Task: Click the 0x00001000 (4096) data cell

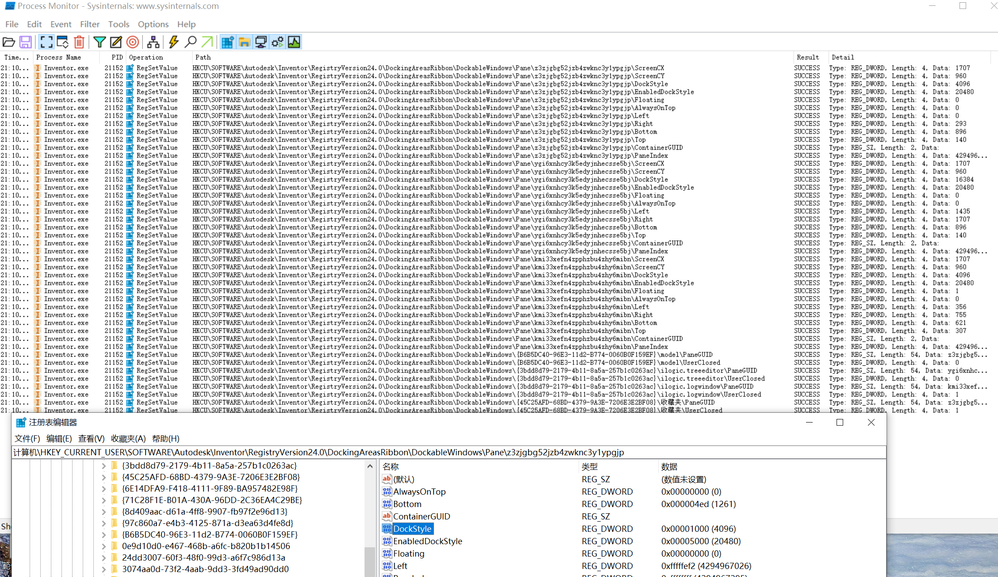Action: (698, 529)
